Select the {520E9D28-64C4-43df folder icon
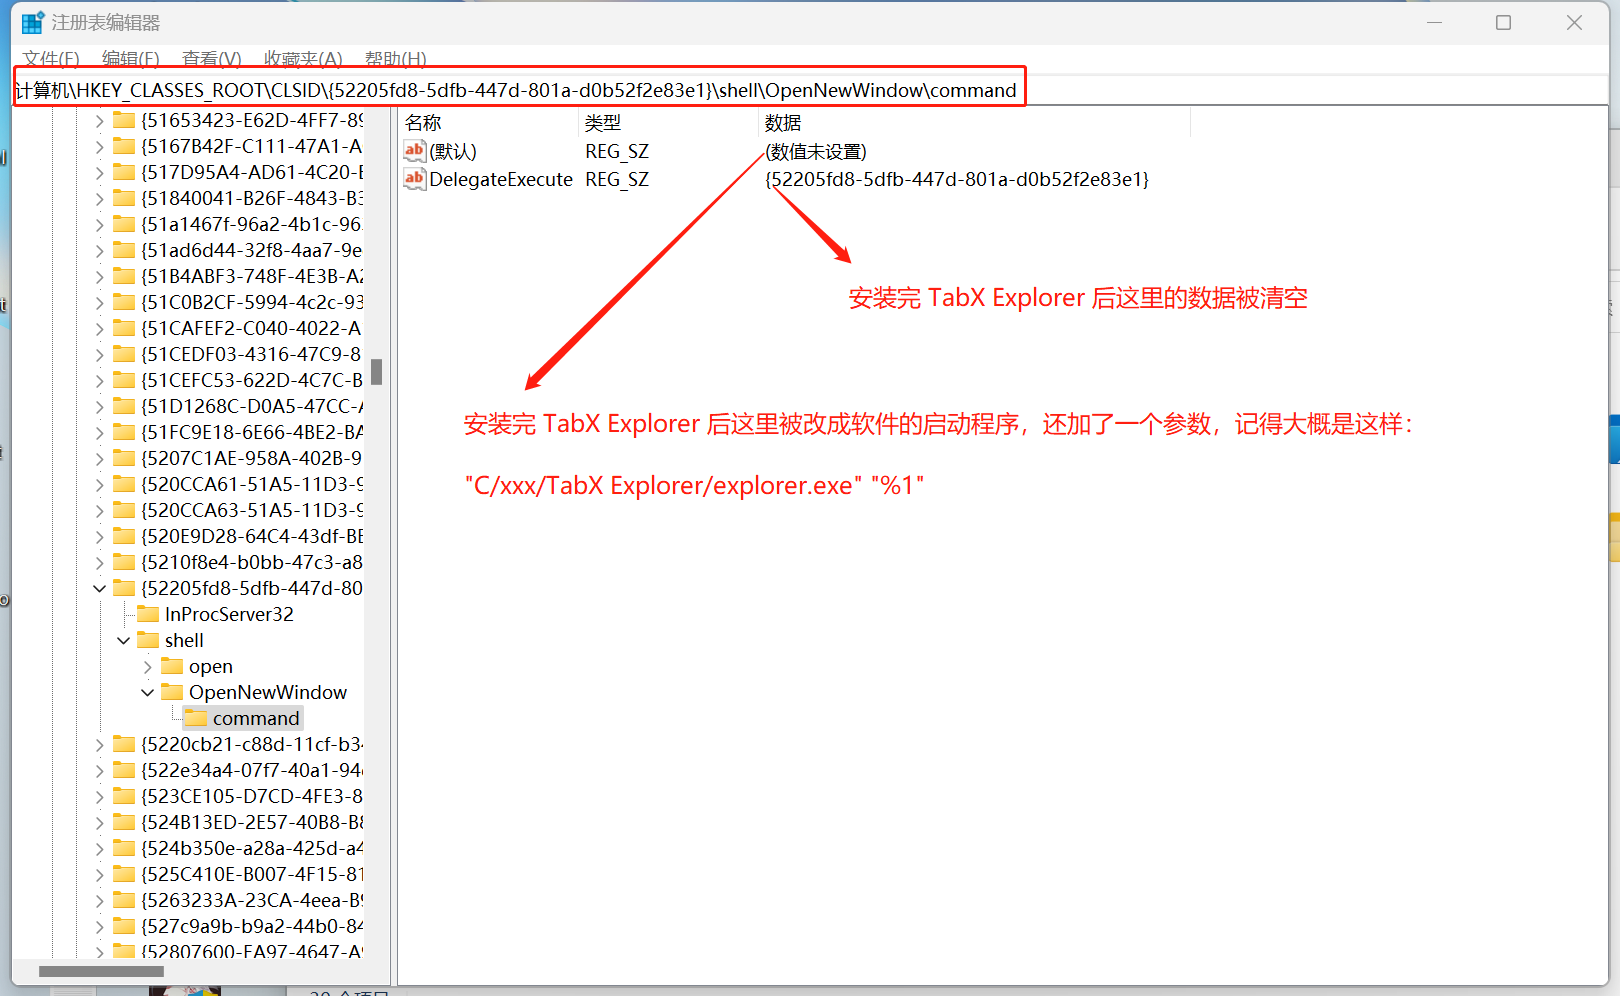 (x=124, y=536)
